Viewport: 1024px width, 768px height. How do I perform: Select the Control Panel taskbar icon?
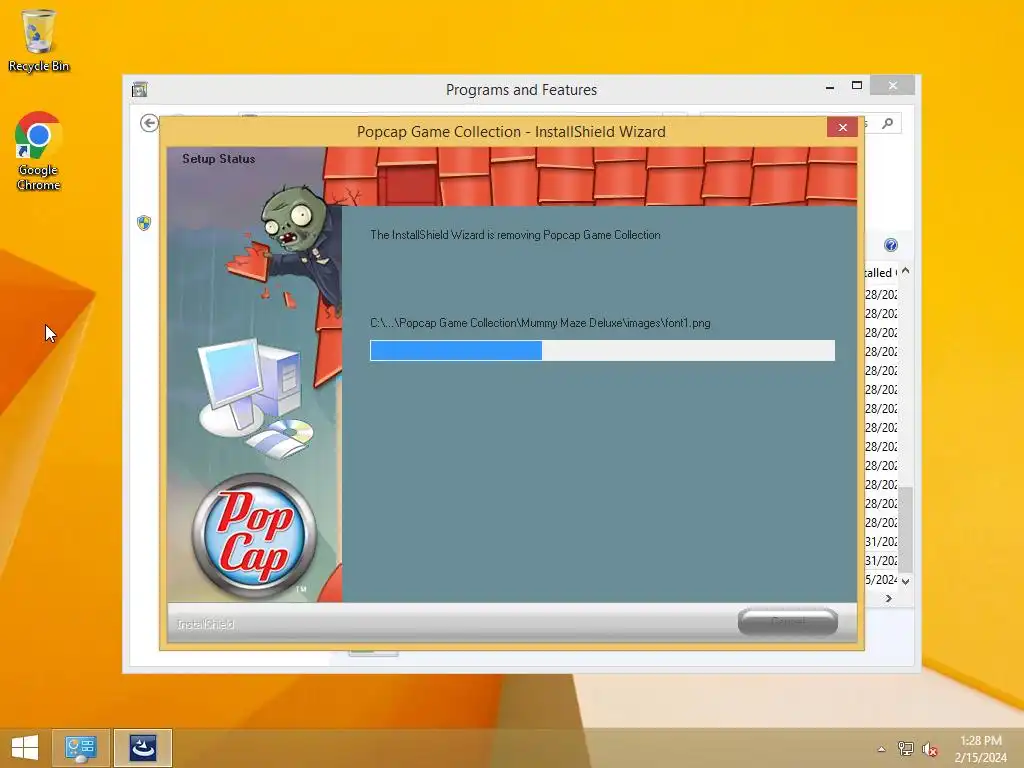click(x=81, y=748)
